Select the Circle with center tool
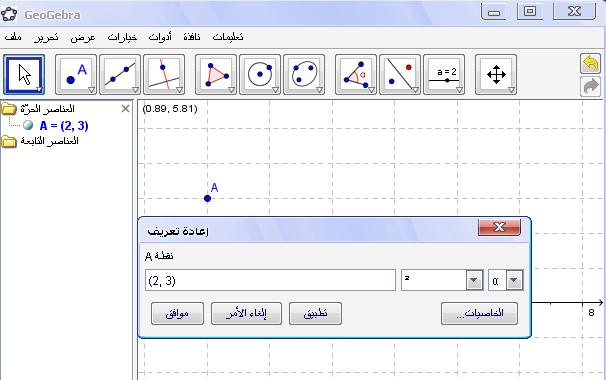606x380 pixels. point(260,75)
